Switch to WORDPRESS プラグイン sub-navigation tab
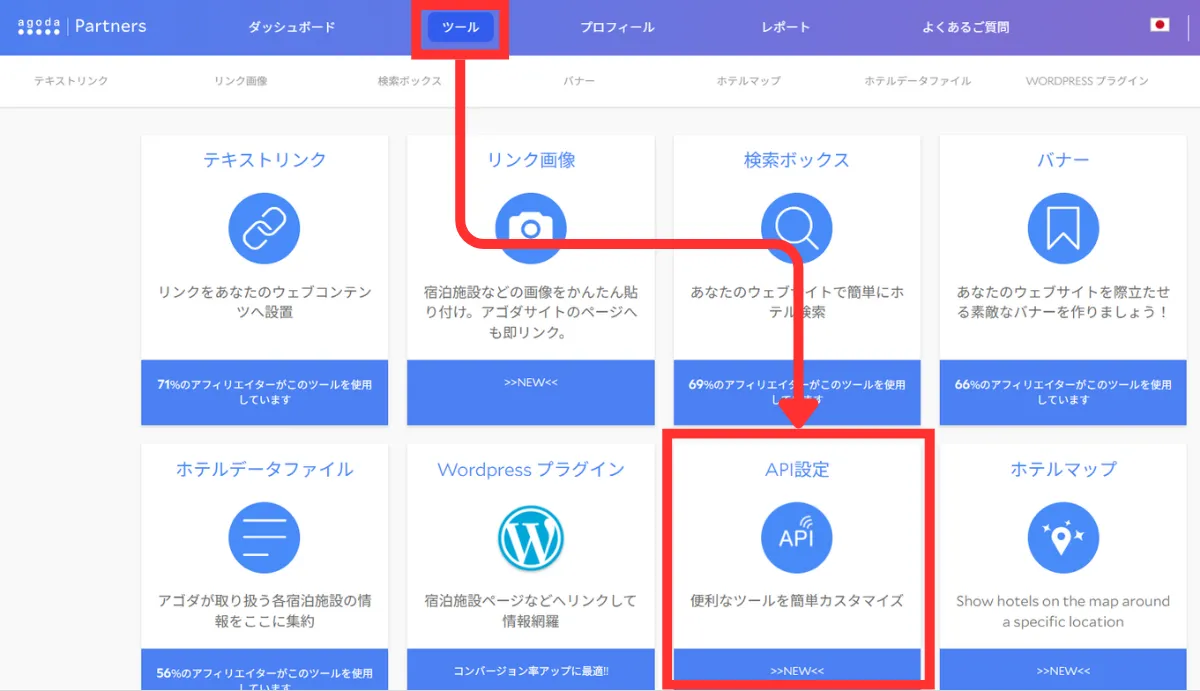This screenshot has height=691, width=1200. (1087, 81)
